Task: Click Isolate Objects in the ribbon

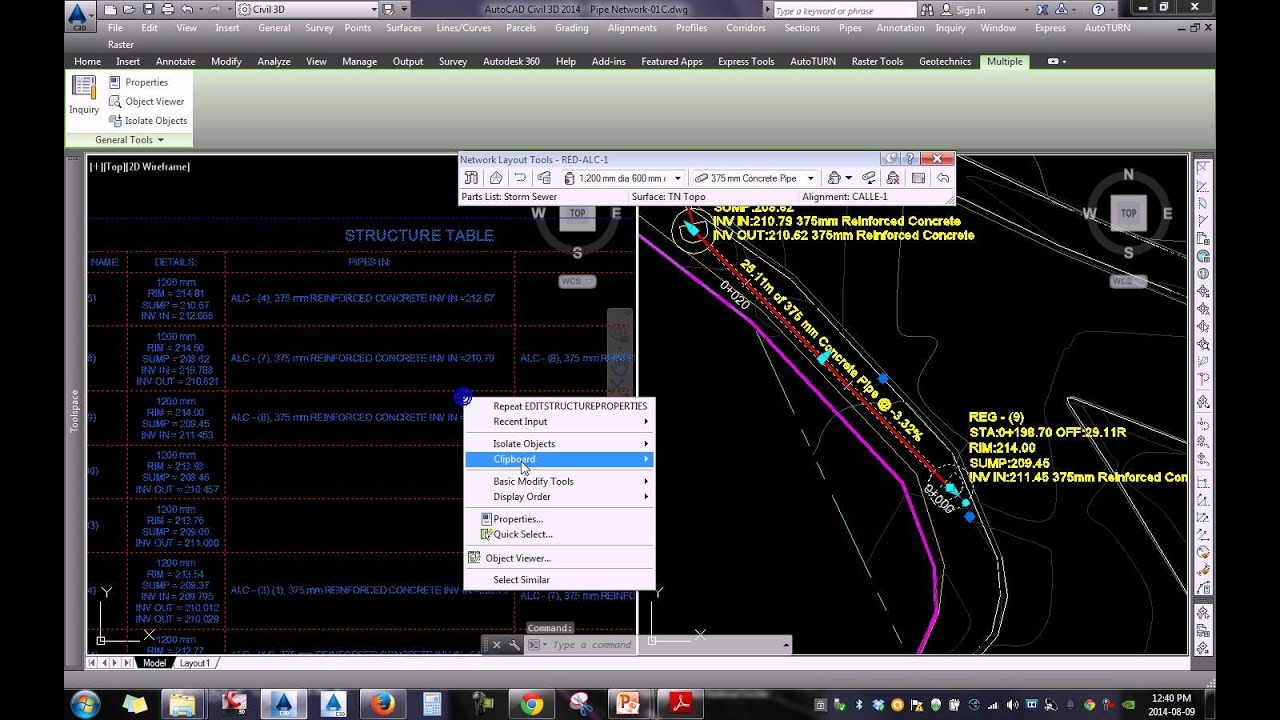Action: pyautogui.click(x=148, y=120)
